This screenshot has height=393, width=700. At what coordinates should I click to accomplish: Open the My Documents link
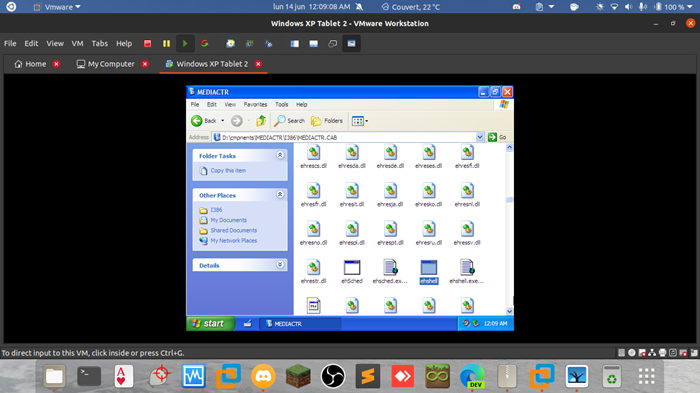(229, 220)
